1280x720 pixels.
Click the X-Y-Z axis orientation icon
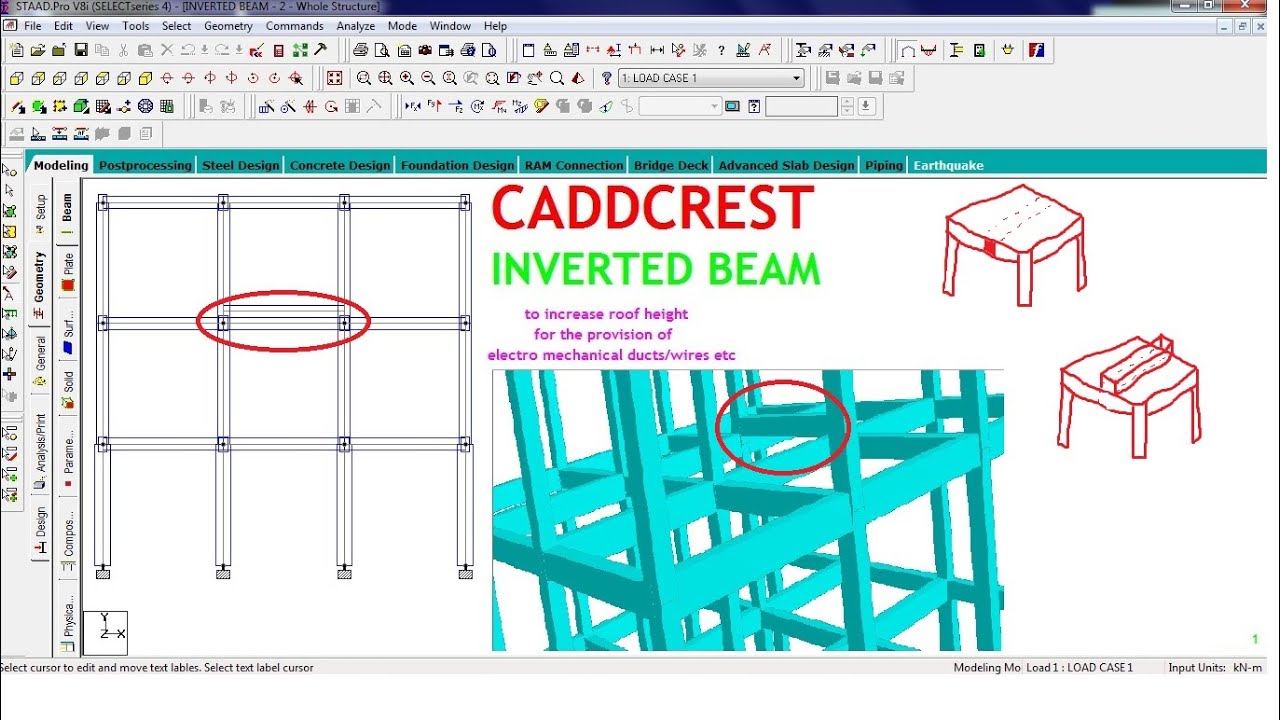click(106, 631)
